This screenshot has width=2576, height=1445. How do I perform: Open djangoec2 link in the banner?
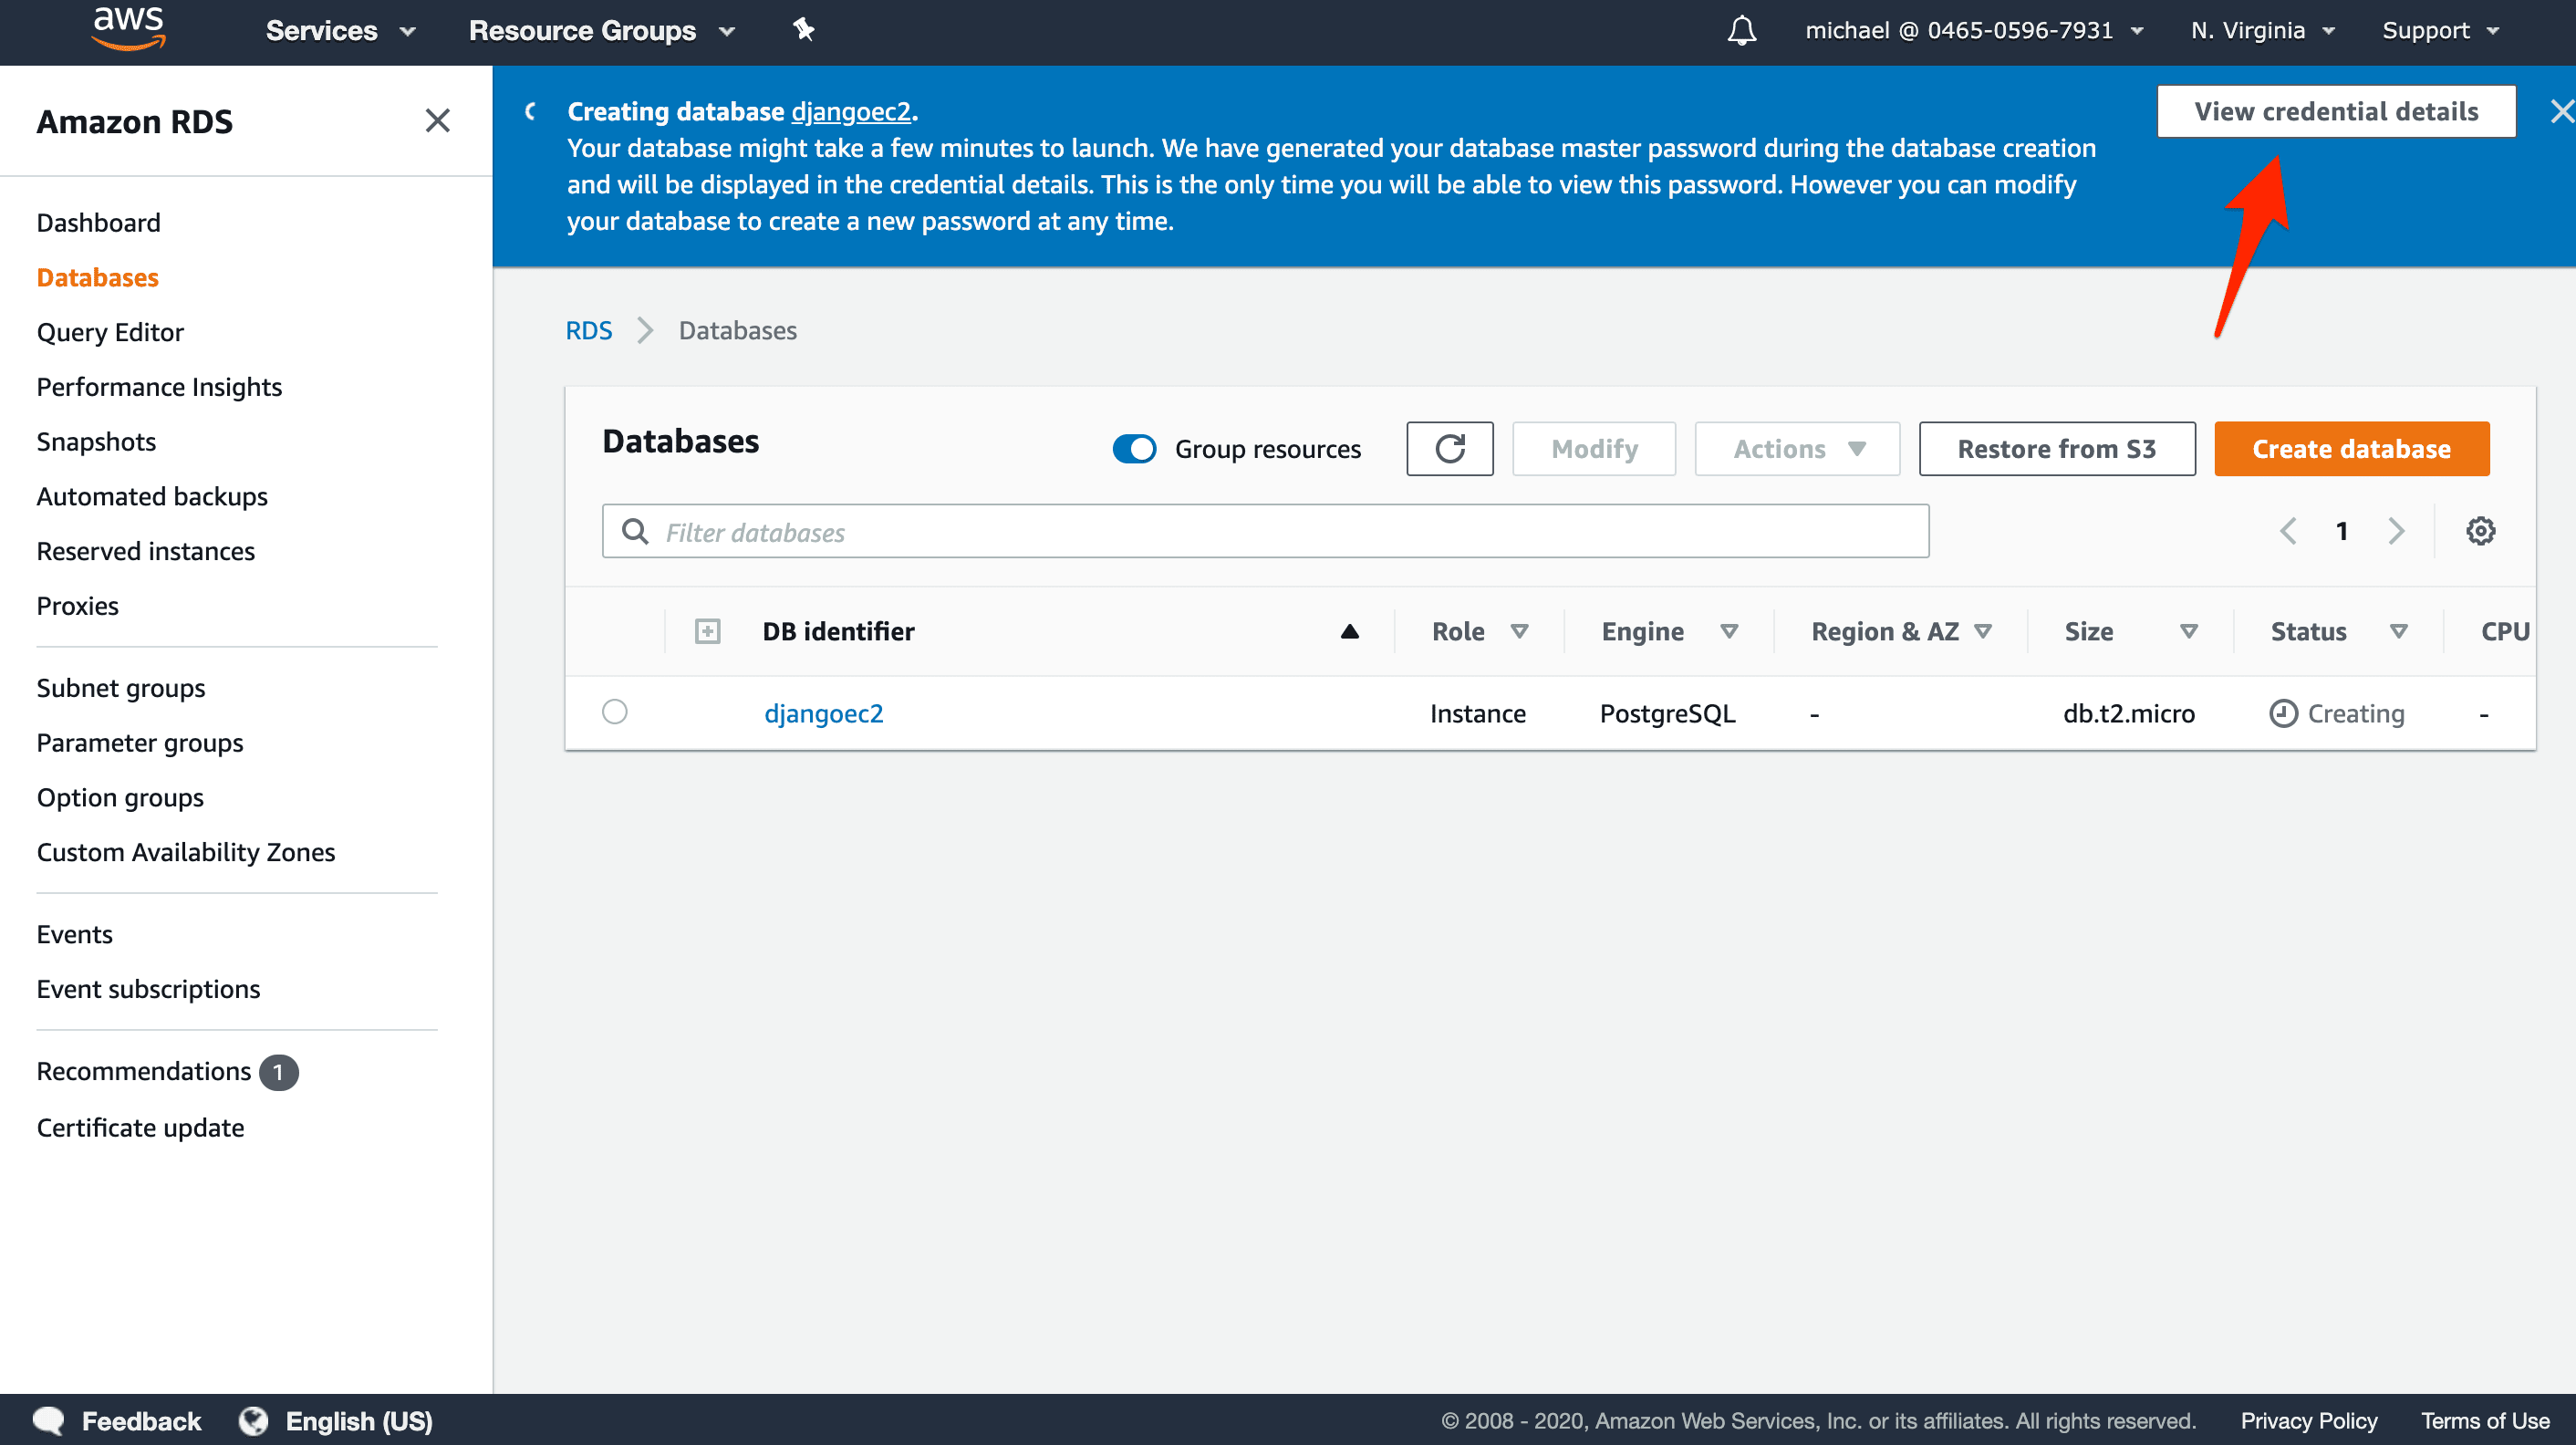coord(851,111)
